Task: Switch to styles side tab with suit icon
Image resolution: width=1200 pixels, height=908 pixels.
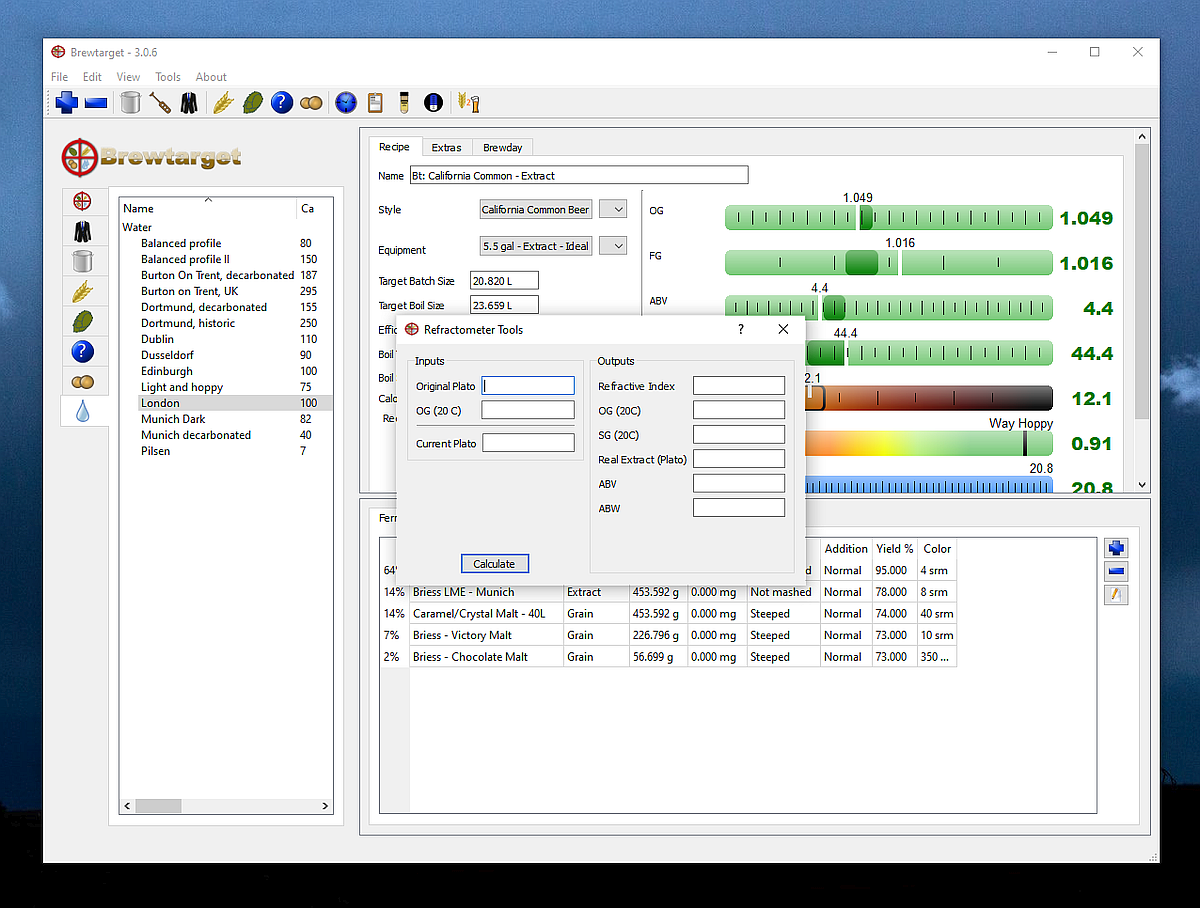Action: coord(82,231)
